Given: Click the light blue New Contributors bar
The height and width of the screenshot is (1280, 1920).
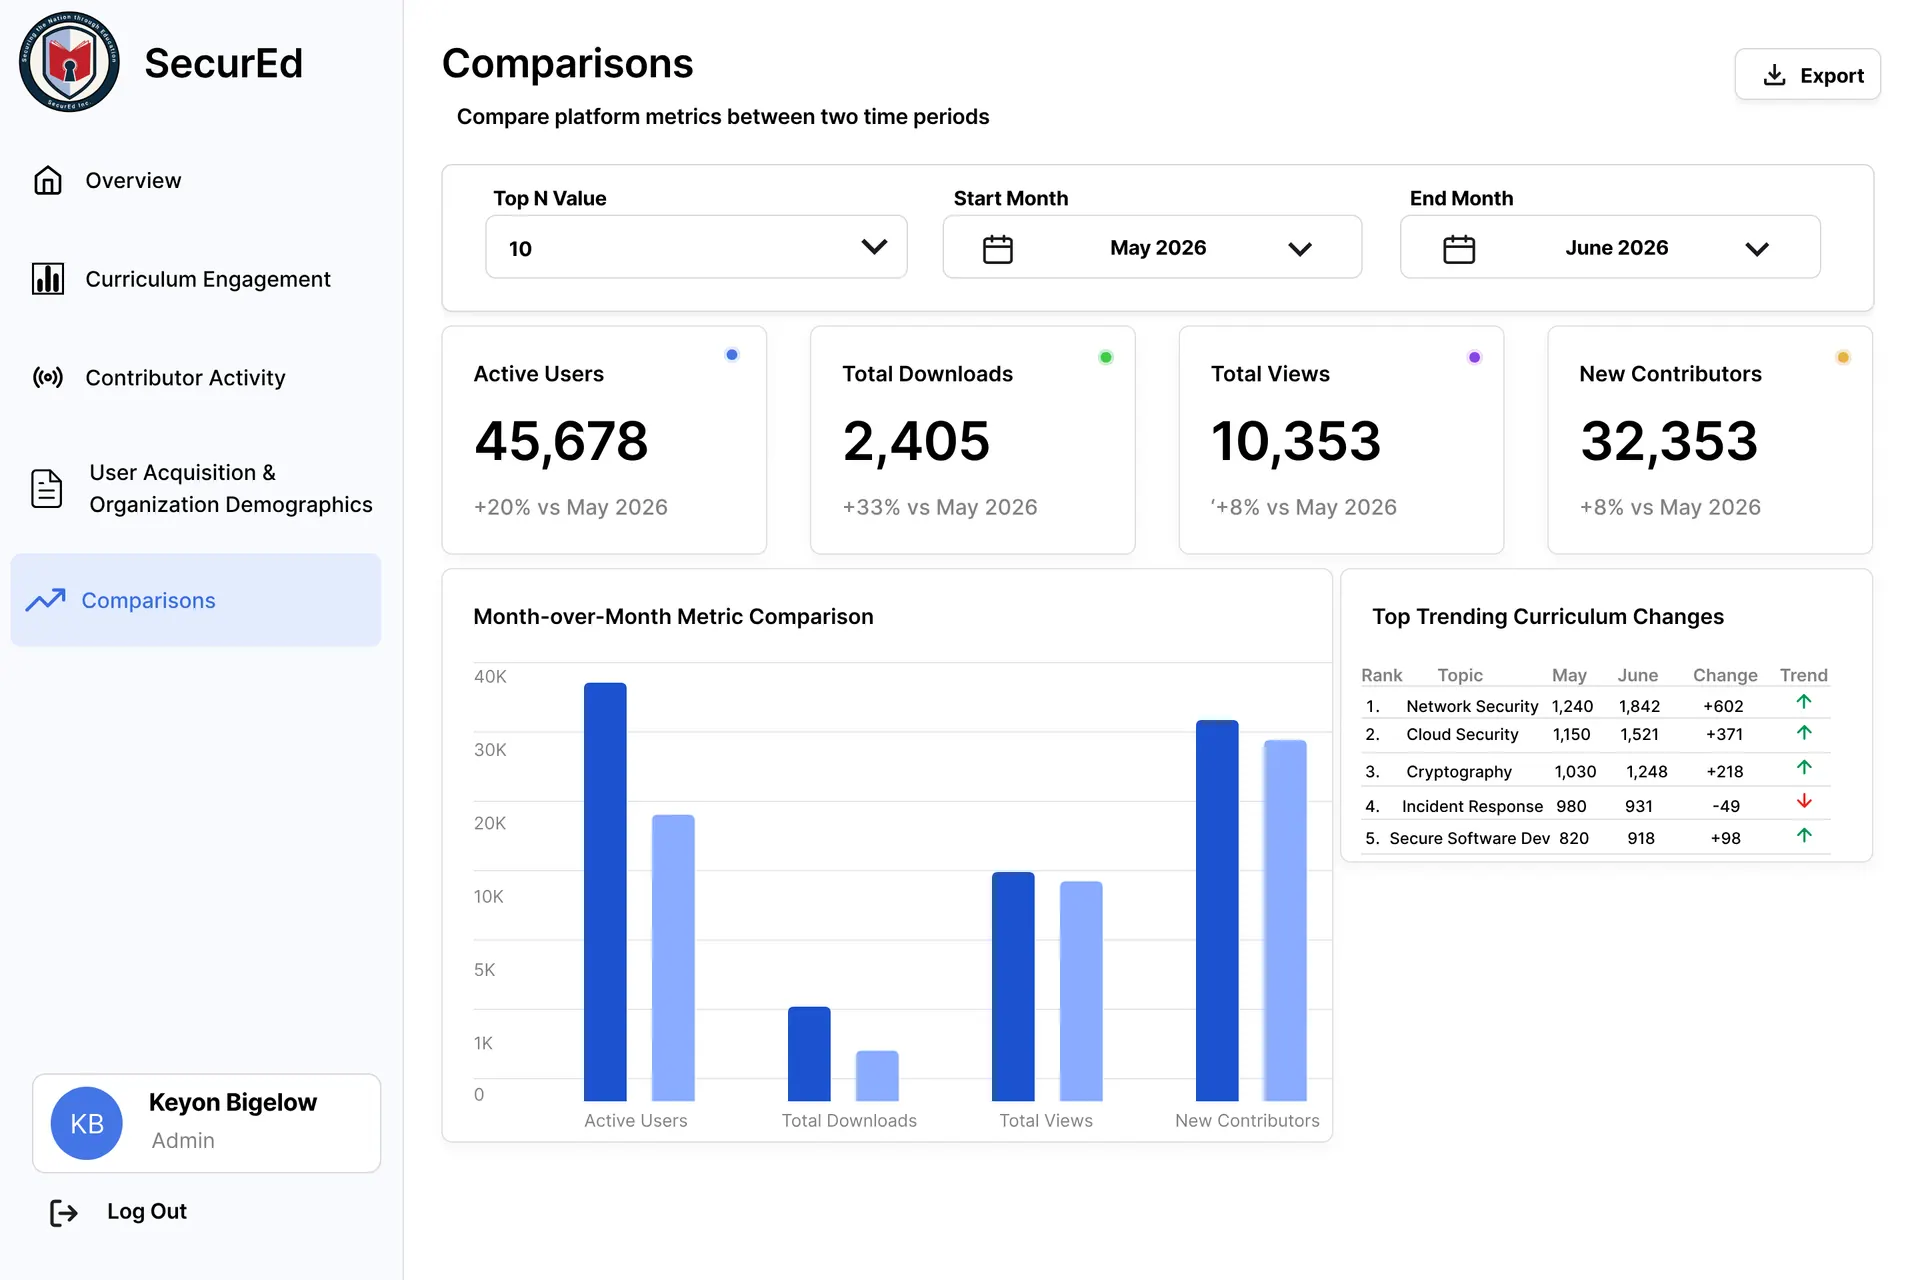Looking at the screenshot, I should tap(1285, 921).
